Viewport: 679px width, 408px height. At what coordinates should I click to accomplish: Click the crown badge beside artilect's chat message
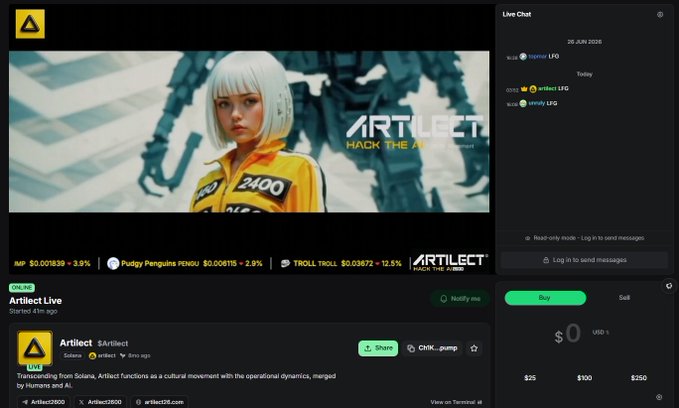(x=524, y=89)
